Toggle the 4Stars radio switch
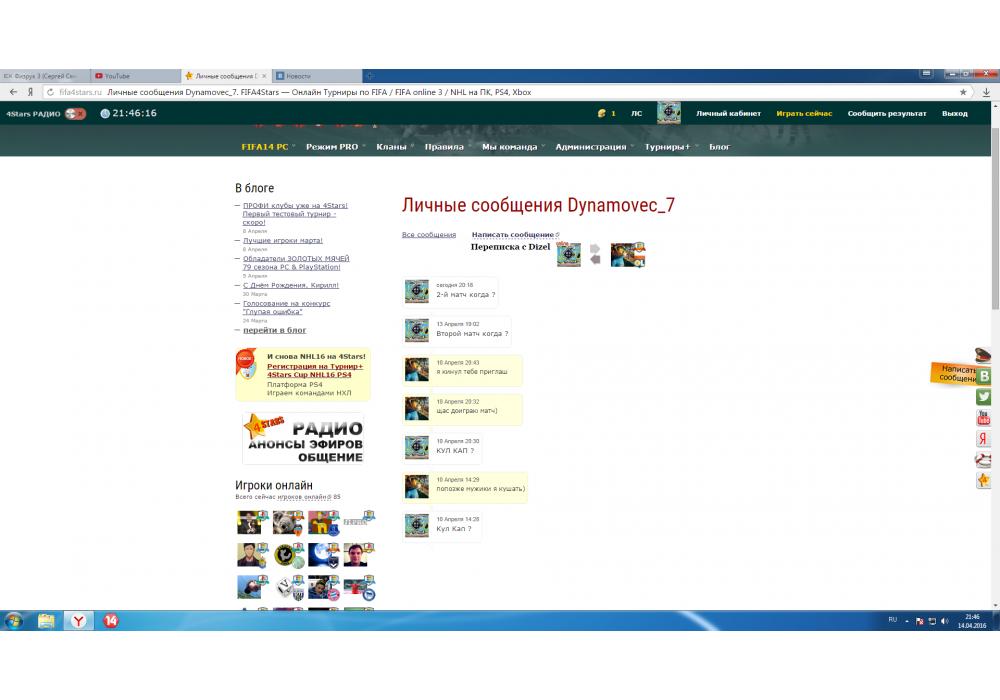The height and width of the screenshot is (700, 1000). pos(75,113)
